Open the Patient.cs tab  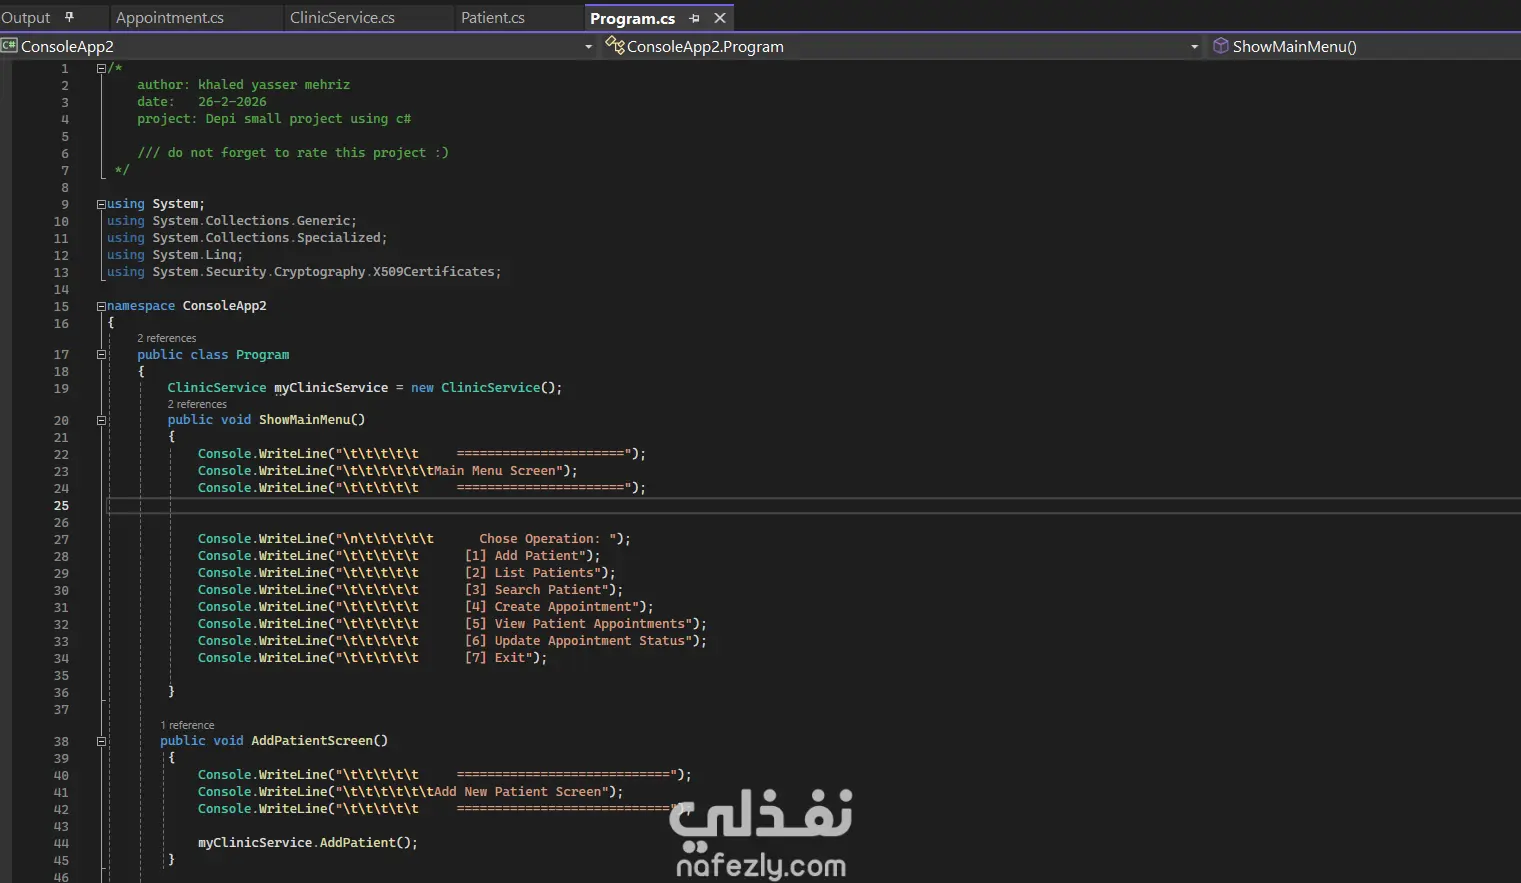click(x=493, y=18)
